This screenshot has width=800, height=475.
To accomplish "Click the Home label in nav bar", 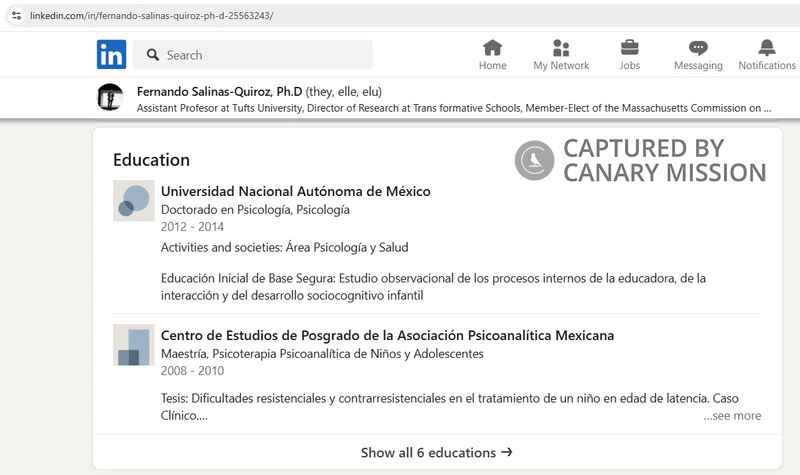I will pyautogui.click(x=492, y=65).
